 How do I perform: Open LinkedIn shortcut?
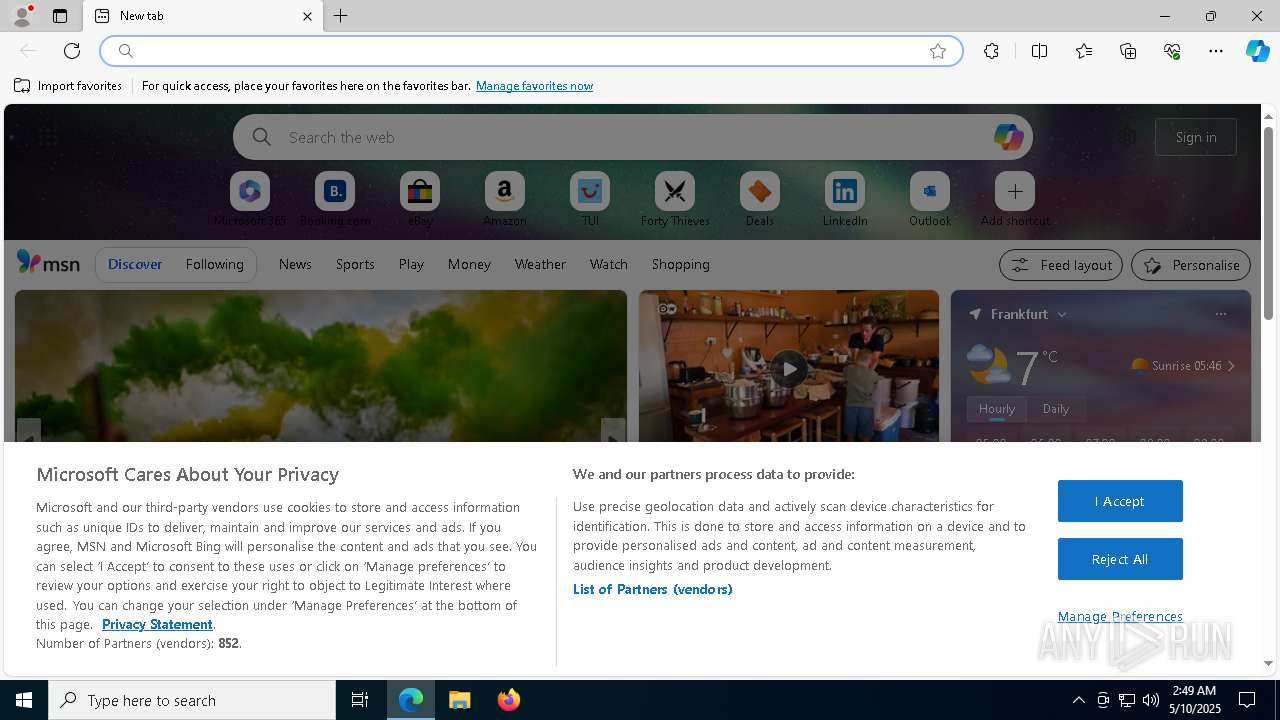(845, 199)
